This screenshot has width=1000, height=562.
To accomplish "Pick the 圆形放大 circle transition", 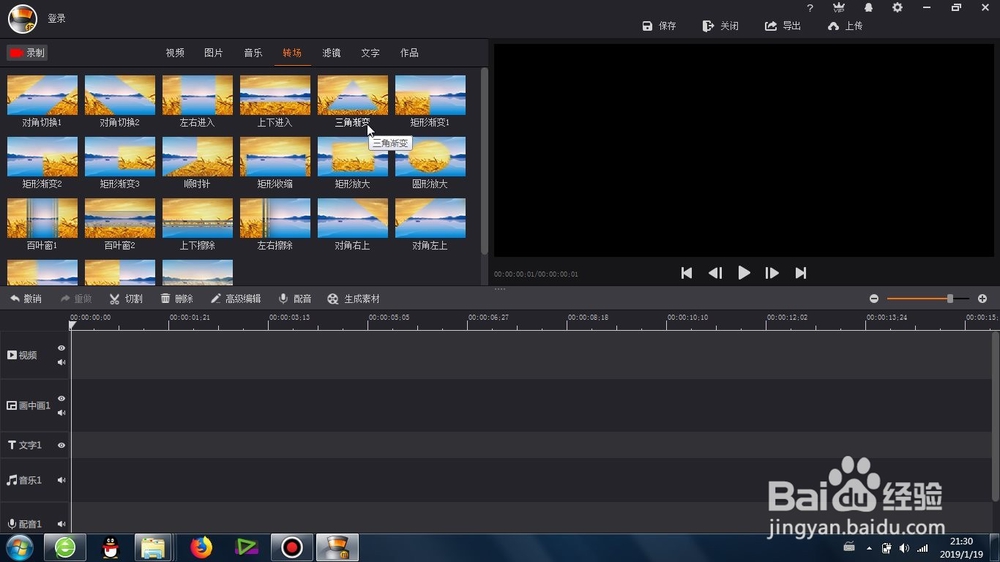I will tap(430, 156).
